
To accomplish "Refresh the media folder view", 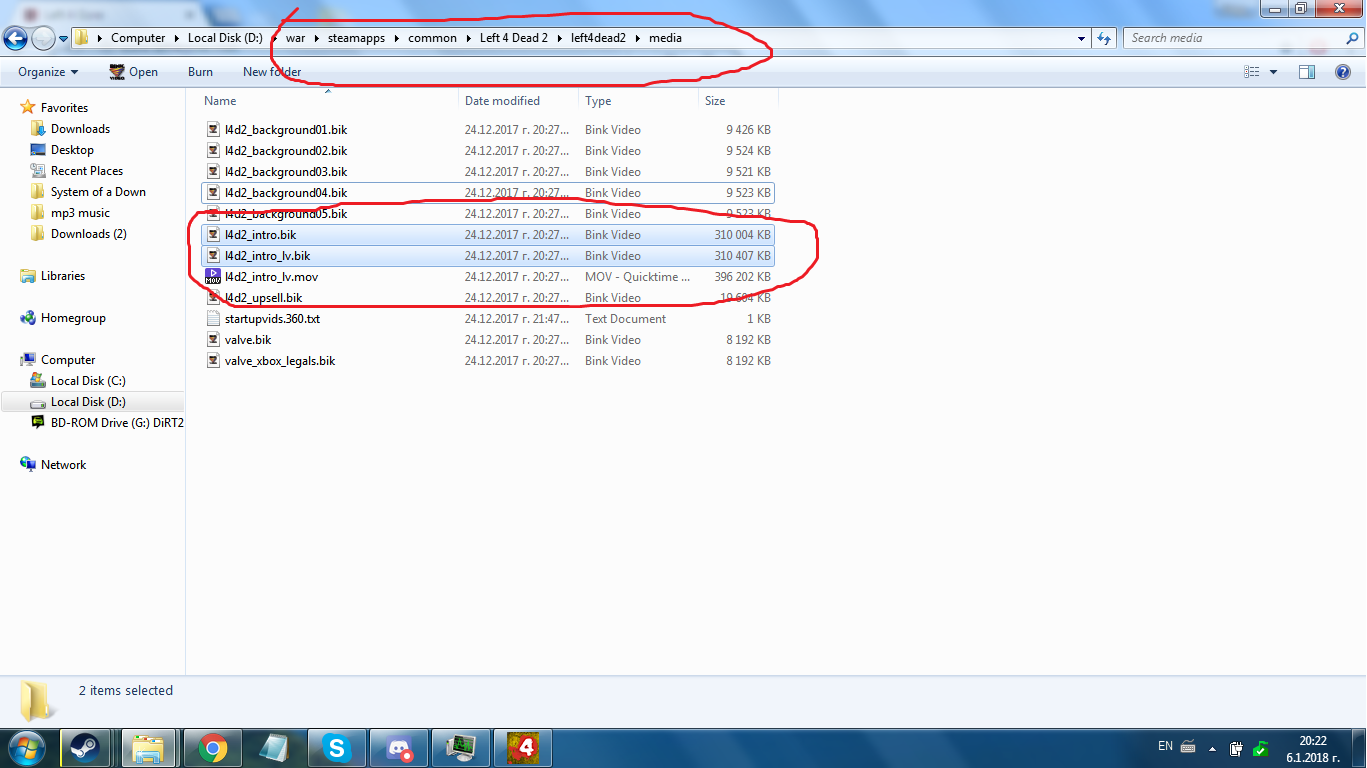I will click(1104, 38).
